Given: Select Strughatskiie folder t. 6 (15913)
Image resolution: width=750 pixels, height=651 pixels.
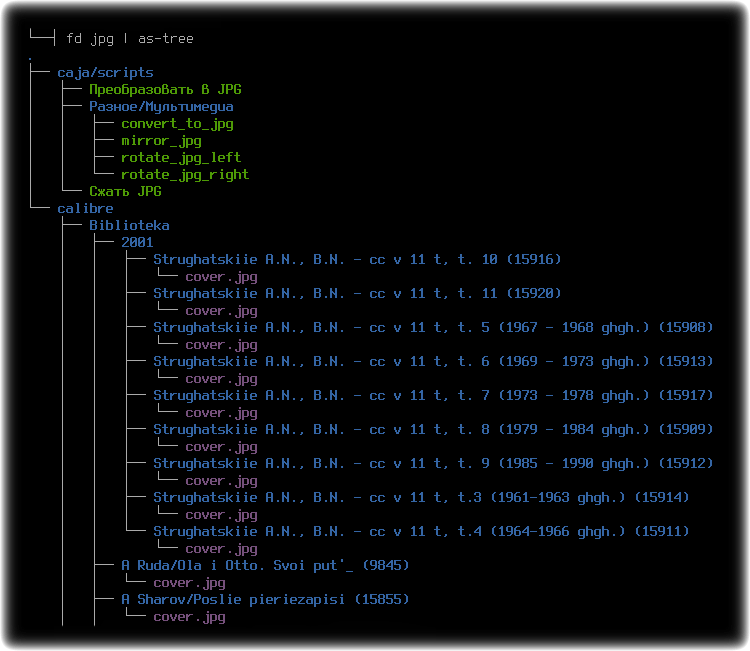Looking at the screenshot, I should 433,362.
